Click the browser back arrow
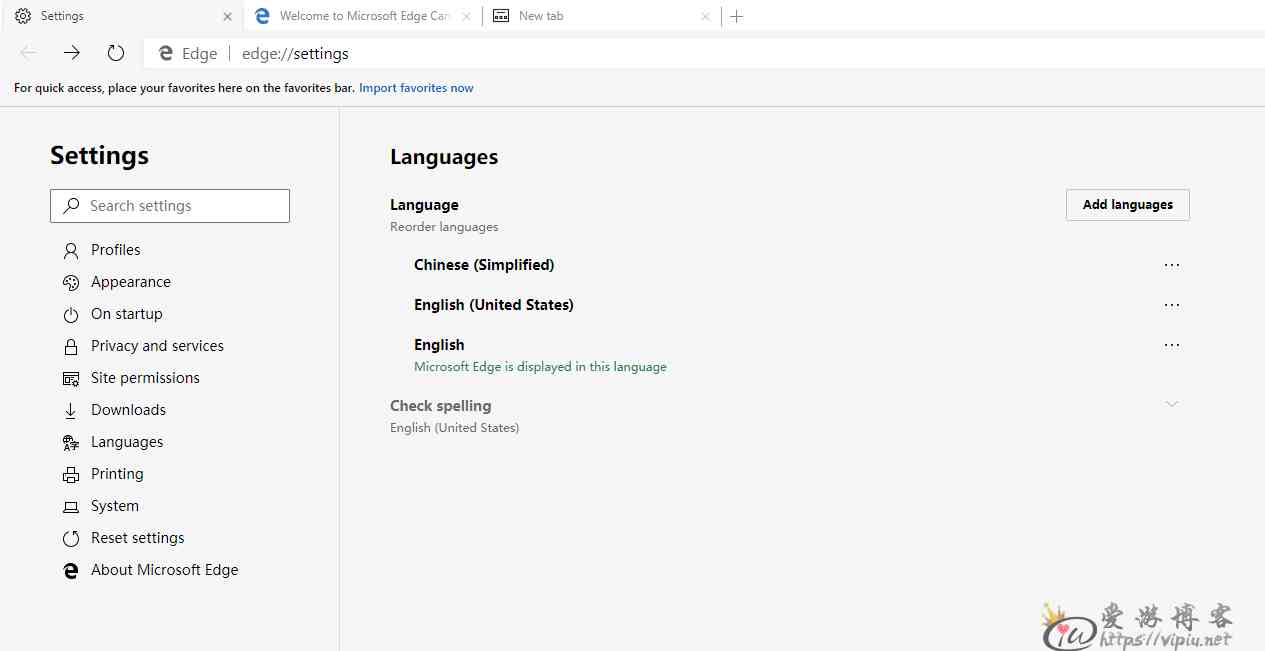Viewport: 1265px width, 651px height. [x=28, y=53]
